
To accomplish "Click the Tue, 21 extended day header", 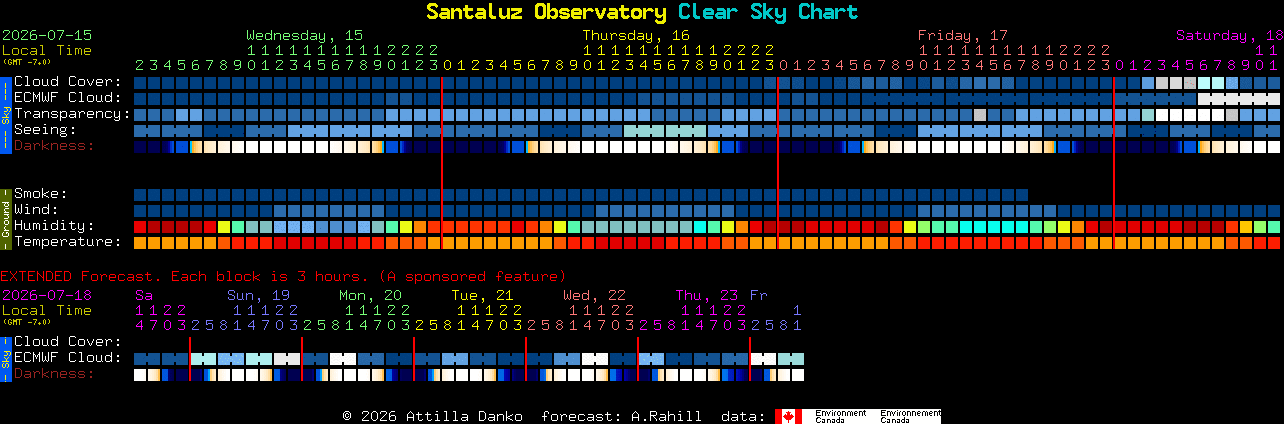I will (x=482, y=295).
